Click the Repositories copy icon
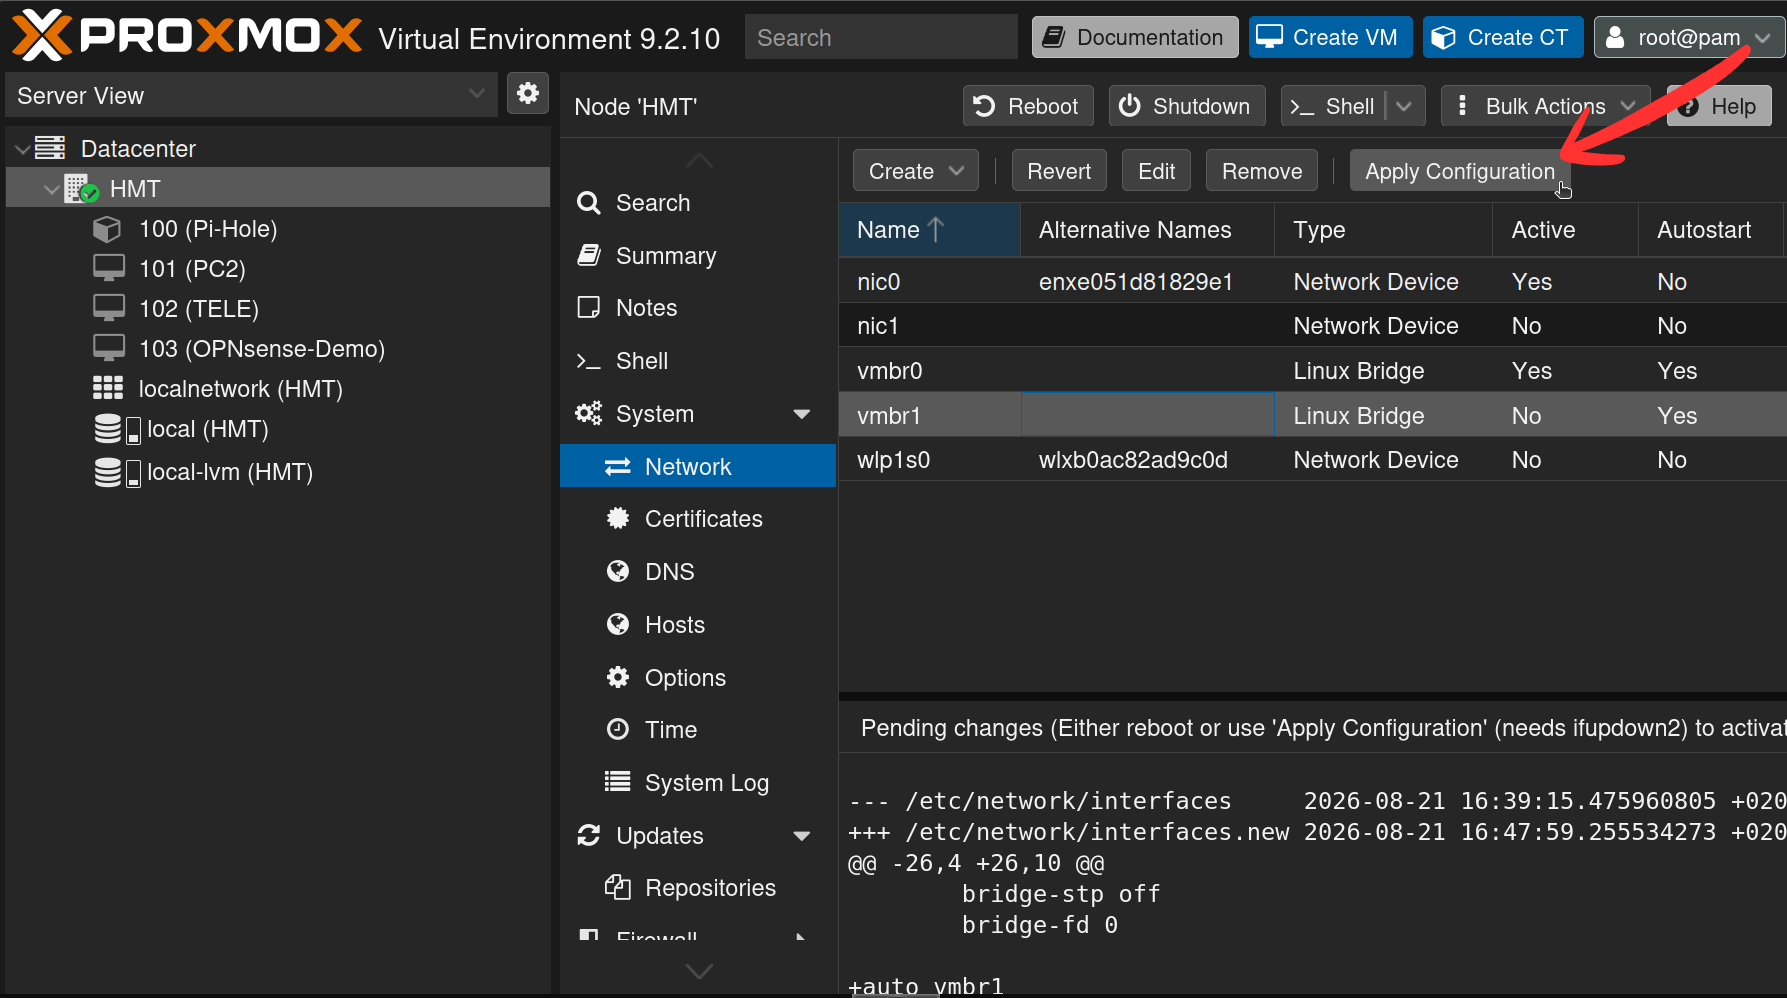Viewport: 1787px width, 998px height. [x=618, y=887]
